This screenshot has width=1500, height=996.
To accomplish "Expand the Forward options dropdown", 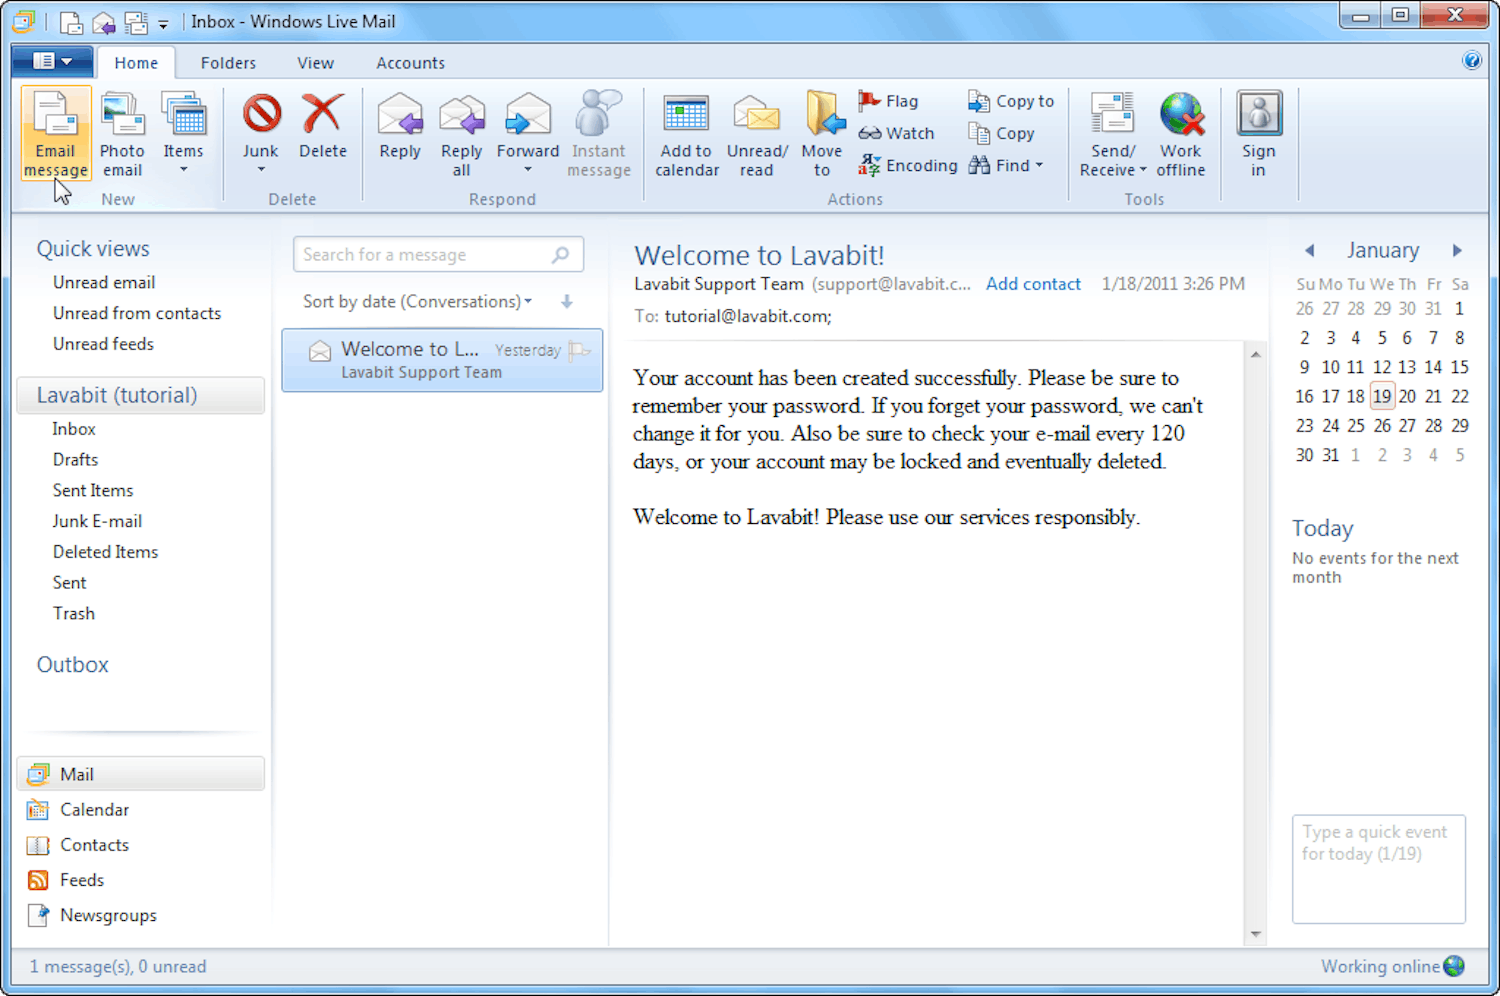I will coord(527,167).
